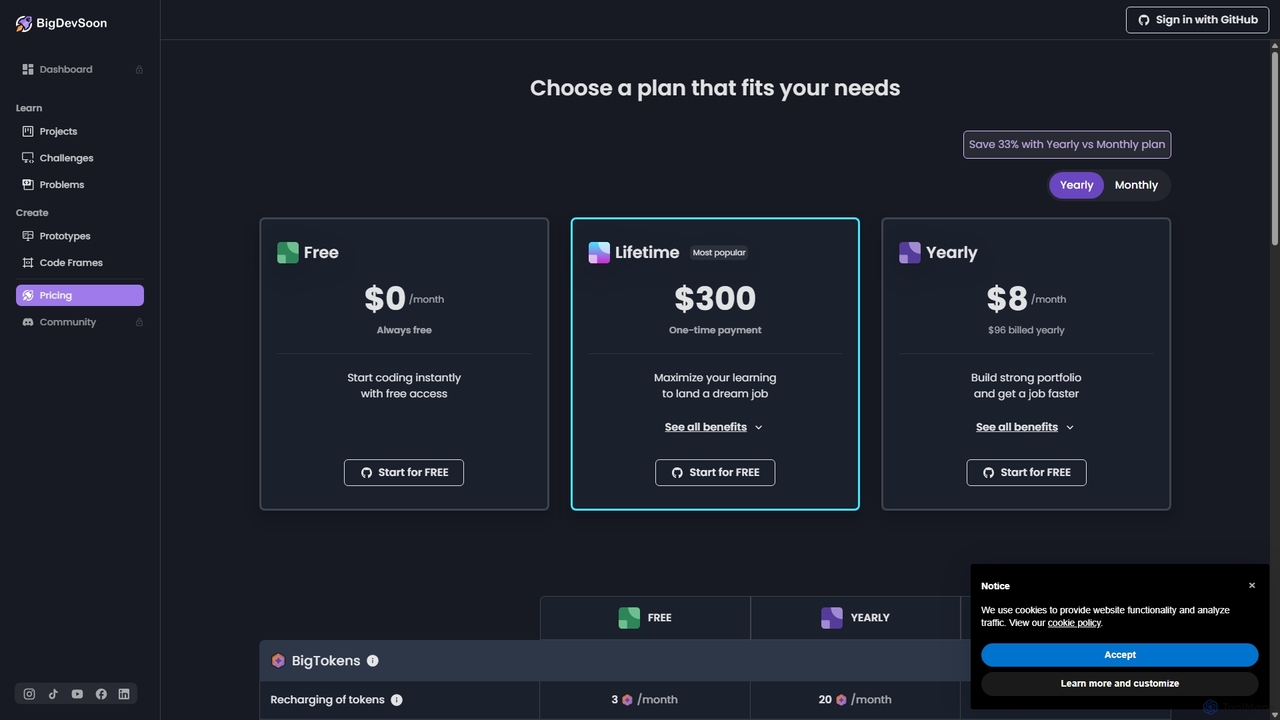
Task: Select Pricing in sidebar
Action: point(80,295)
